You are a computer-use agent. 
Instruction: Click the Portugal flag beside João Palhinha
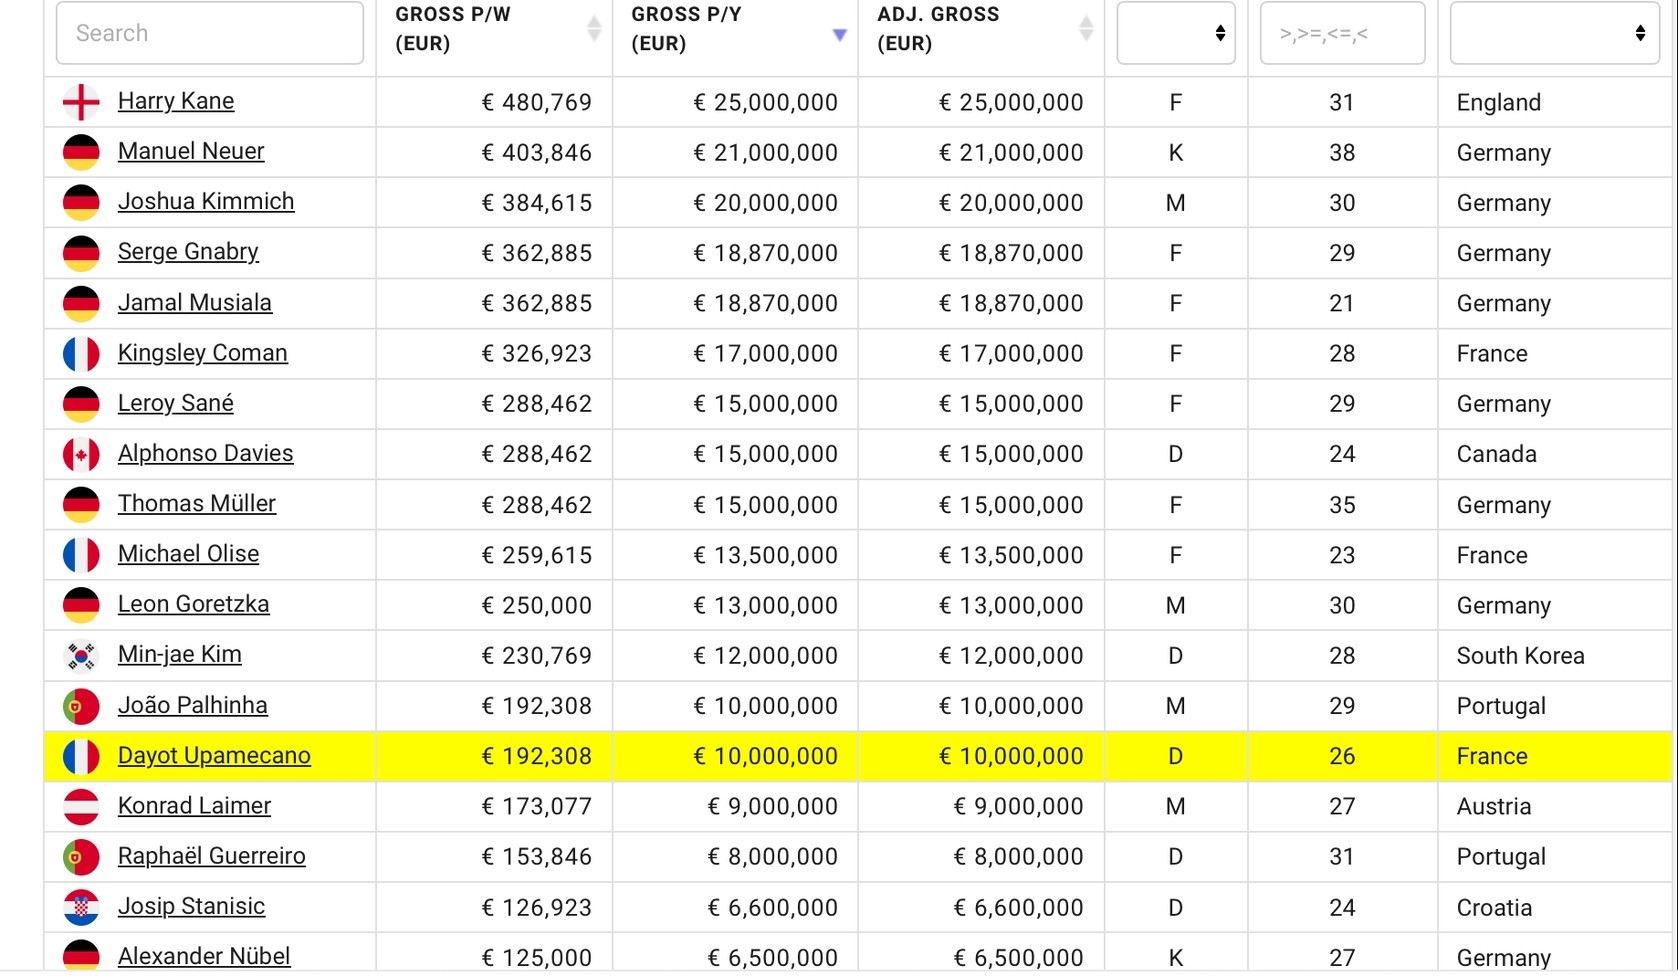[x=81, y=706]
